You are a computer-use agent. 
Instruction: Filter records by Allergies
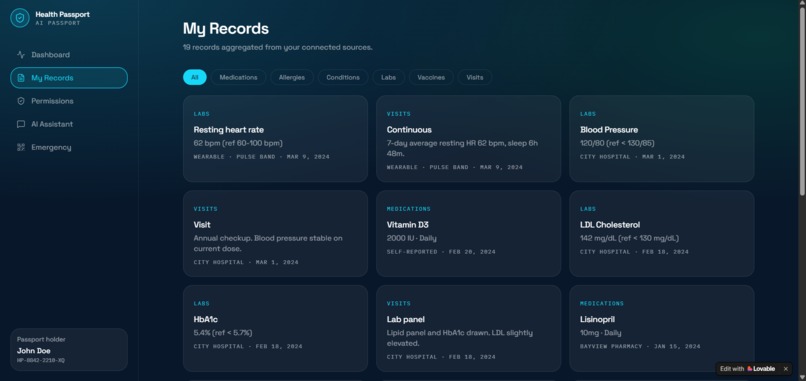point(291,77)
